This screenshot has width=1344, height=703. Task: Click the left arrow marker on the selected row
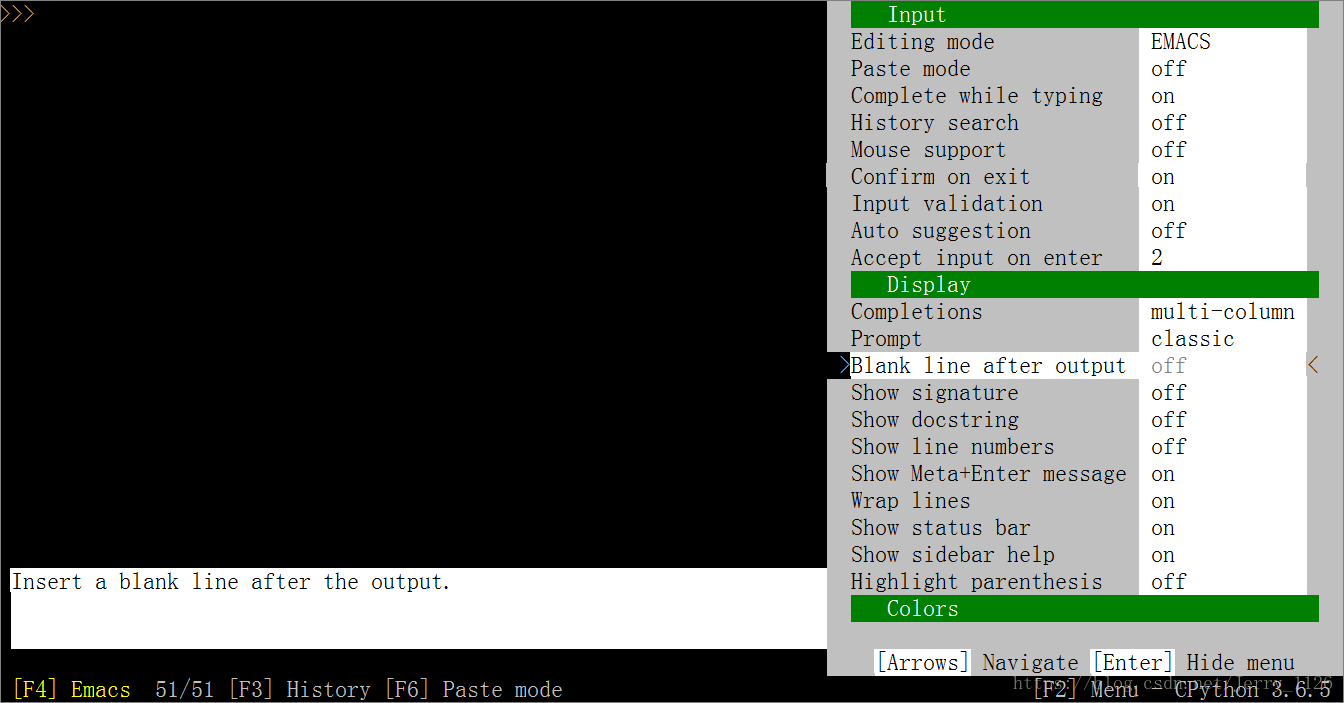click(845, 366)
